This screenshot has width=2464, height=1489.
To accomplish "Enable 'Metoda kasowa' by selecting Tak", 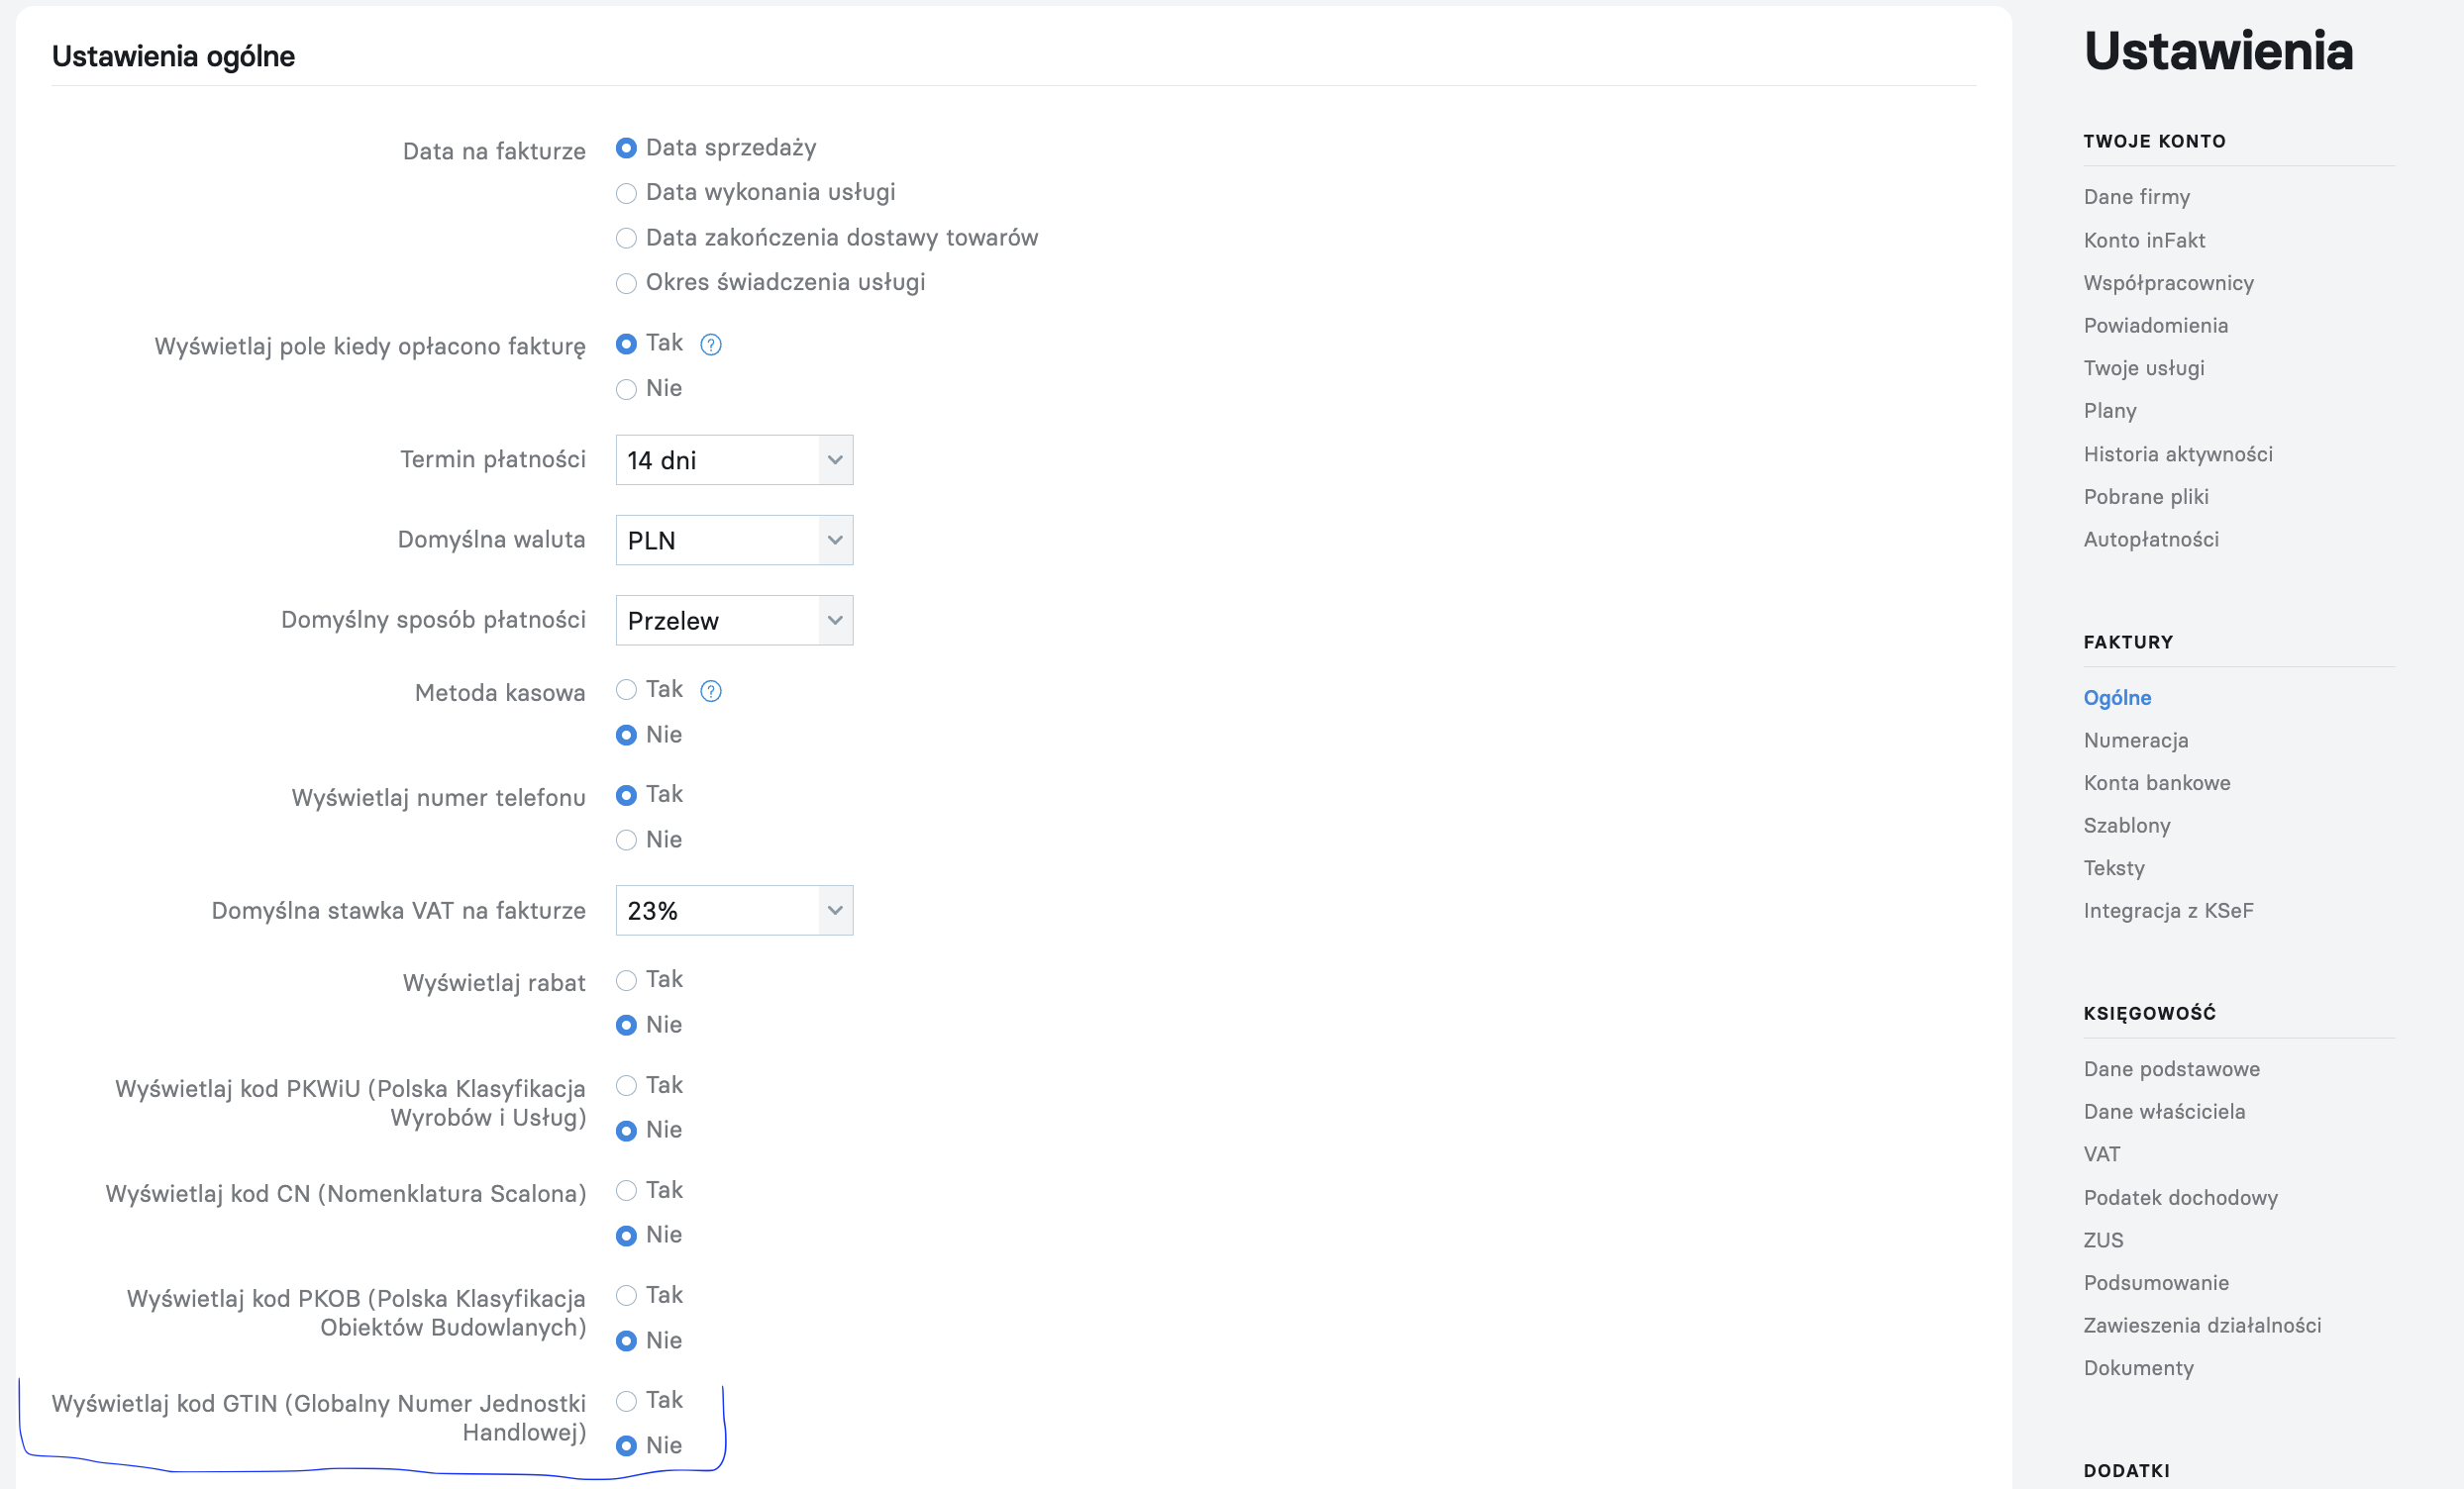I will click(x=626, y=690).
